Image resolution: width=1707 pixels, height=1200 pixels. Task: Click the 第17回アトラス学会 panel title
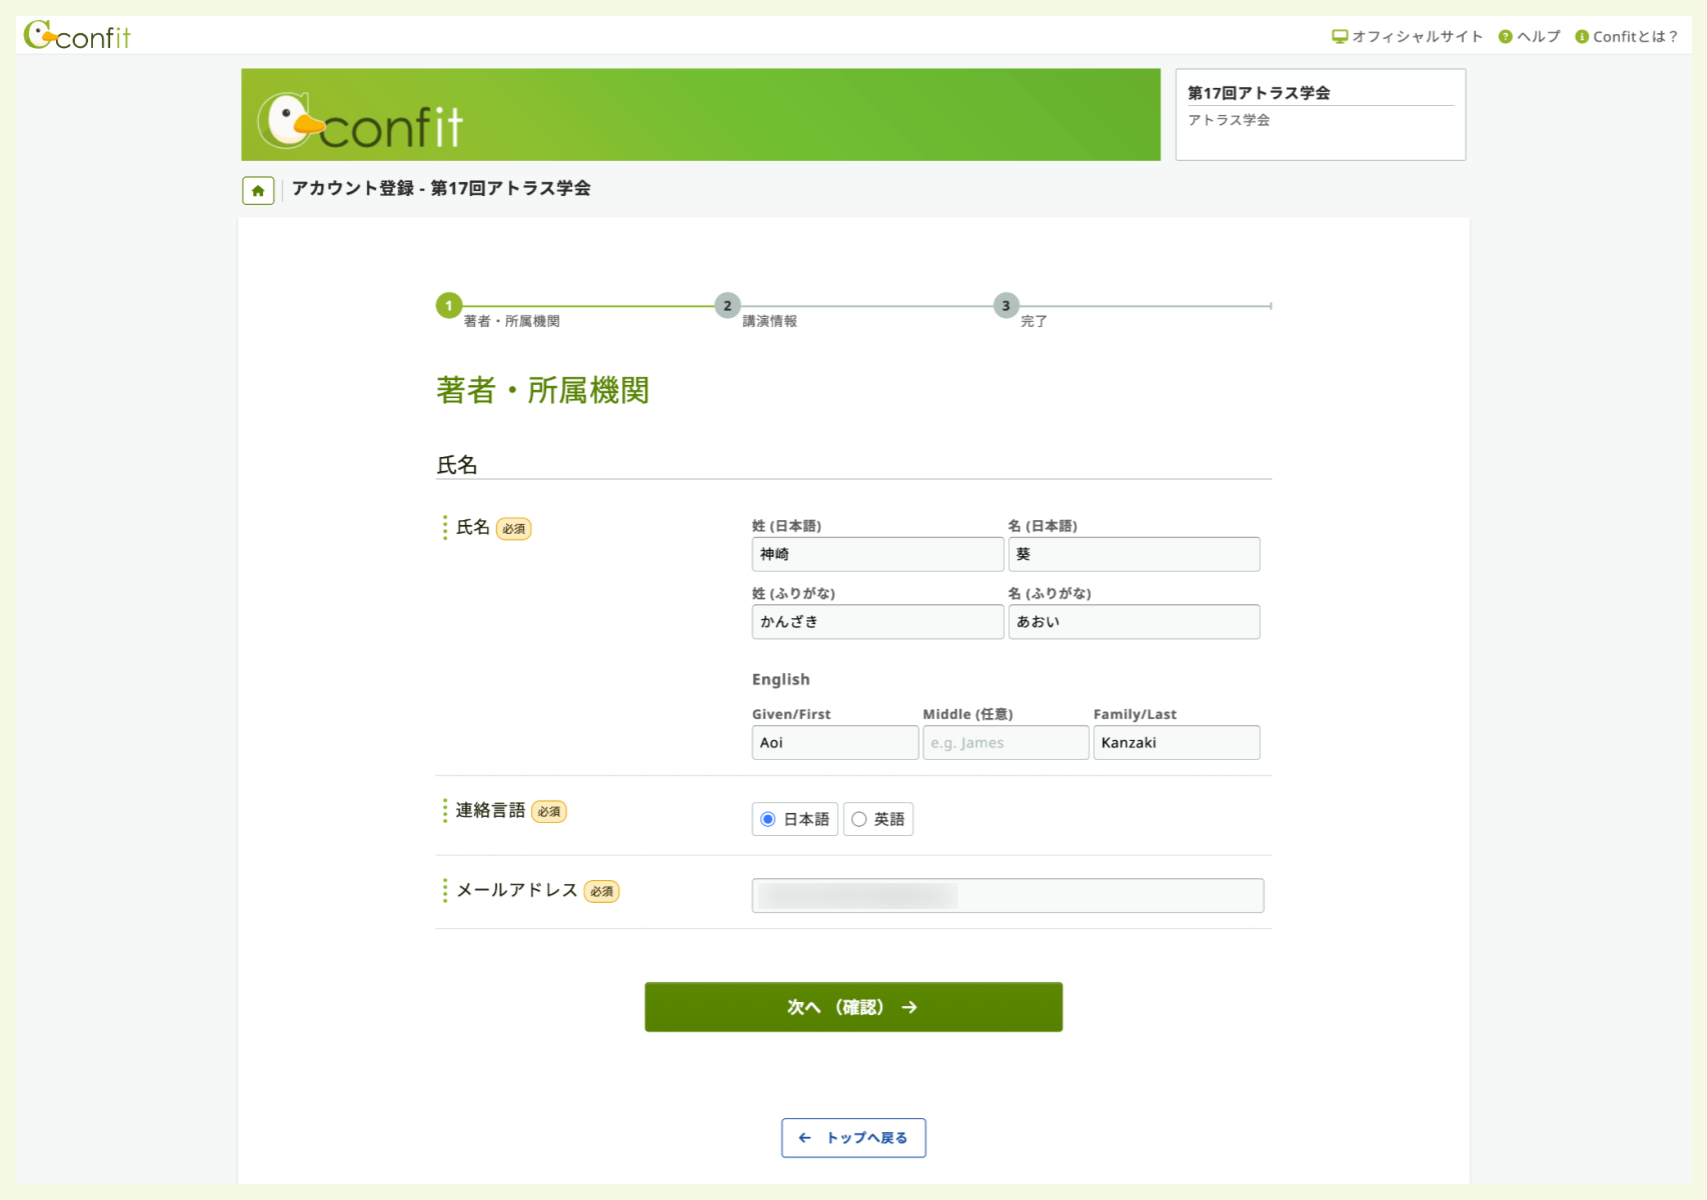click(1260, 91)
